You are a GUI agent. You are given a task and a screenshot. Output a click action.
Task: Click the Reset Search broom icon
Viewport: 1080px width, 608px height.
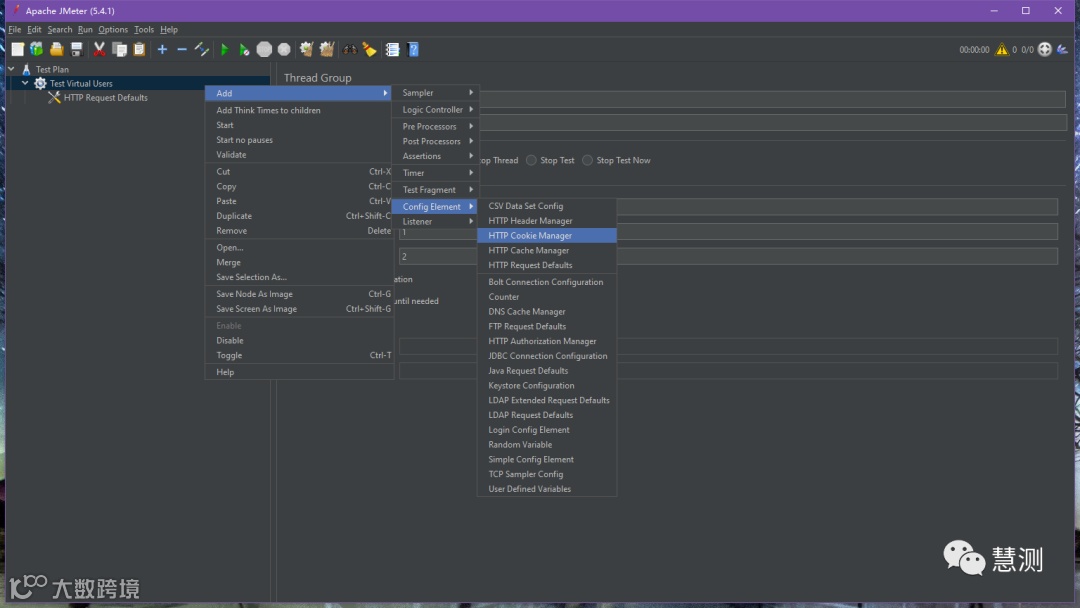click(x=370, y=50)
